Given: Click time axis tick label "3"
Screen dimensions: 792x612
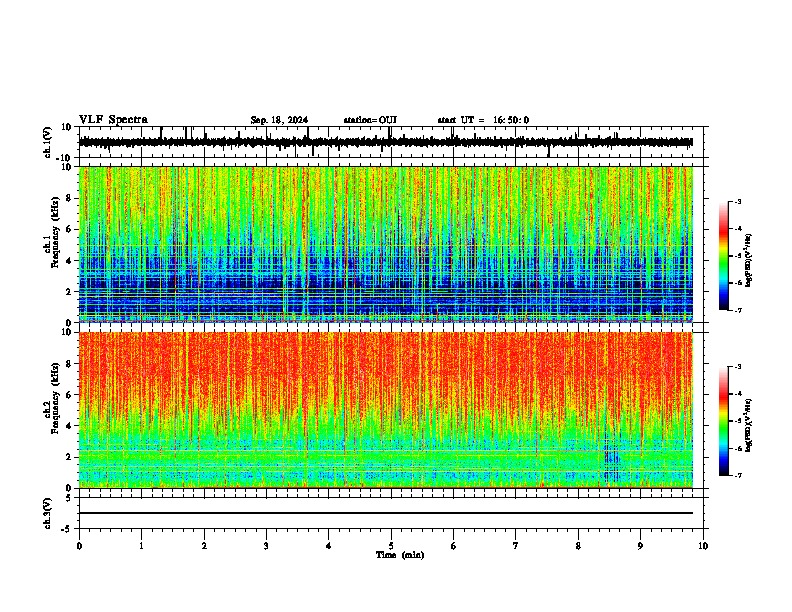Looking at the screenshot, I should tap(266, 546).
